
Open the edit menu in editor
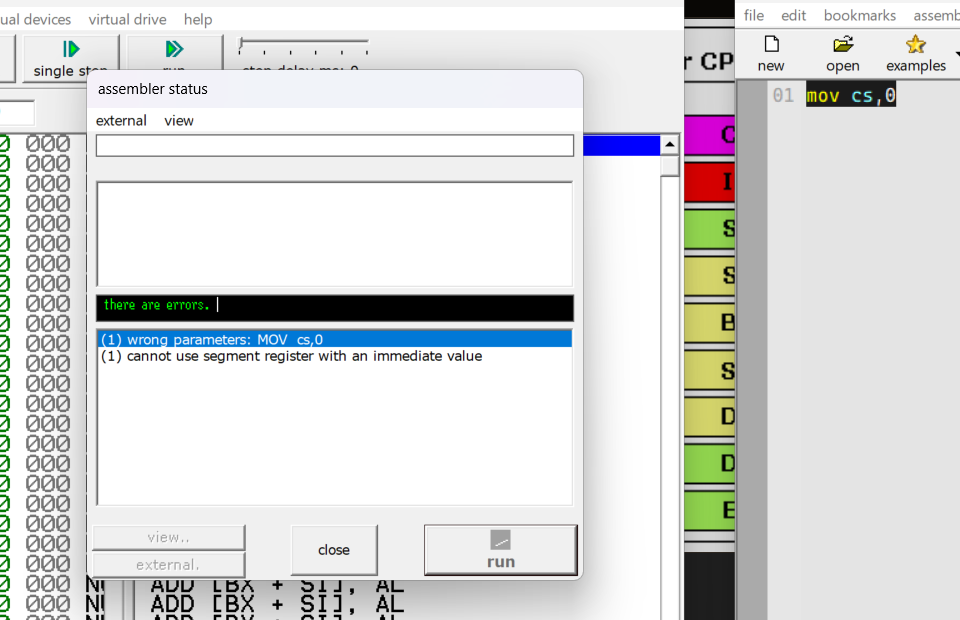[793, 15]
